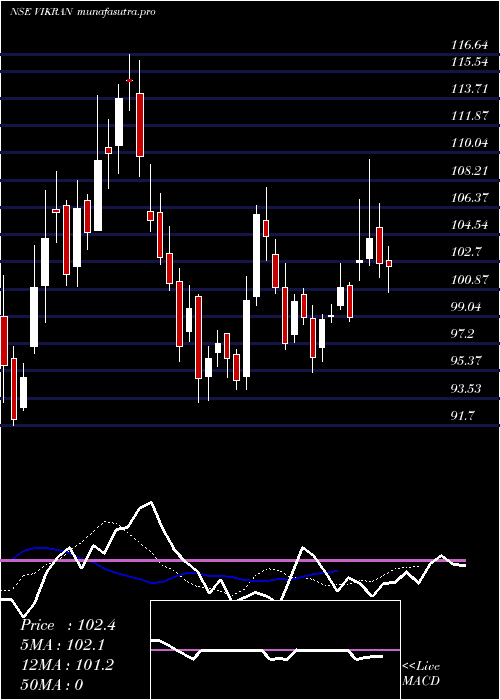Click the 106.37 price level label
The width and height of the screenshot is (500, 700).
(469, 198)
